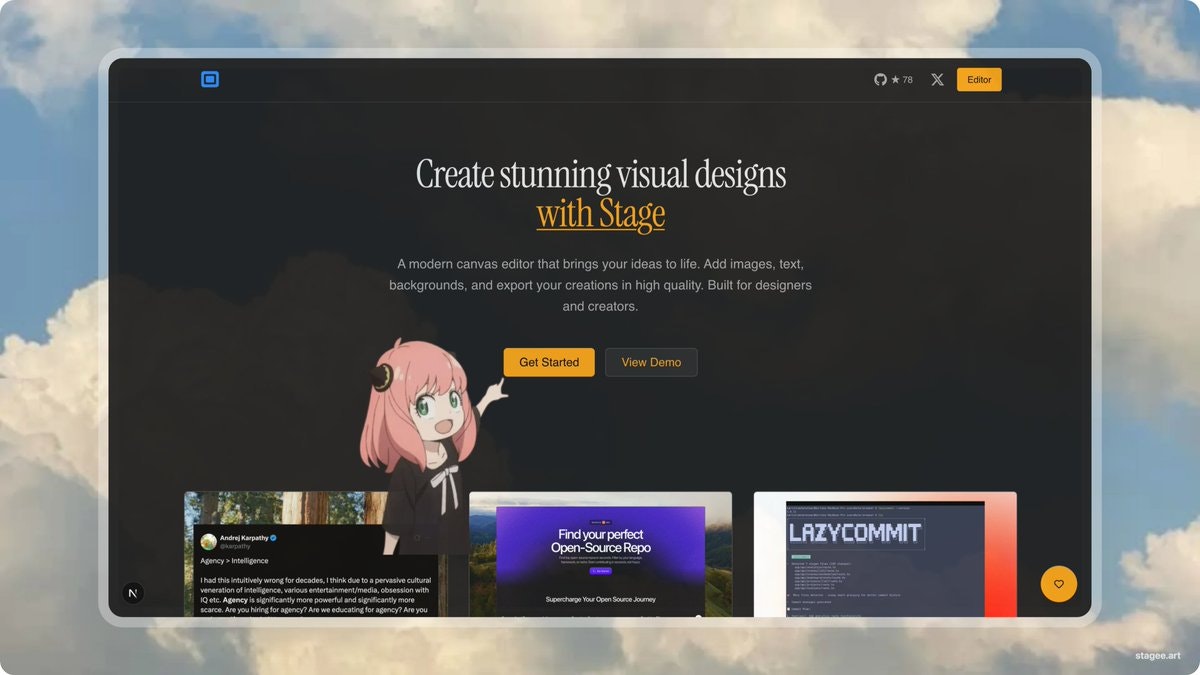The height and width of the screenshot is (675, 1200).
Task: Open the GitHub repository icon
Action: (880, 79)
